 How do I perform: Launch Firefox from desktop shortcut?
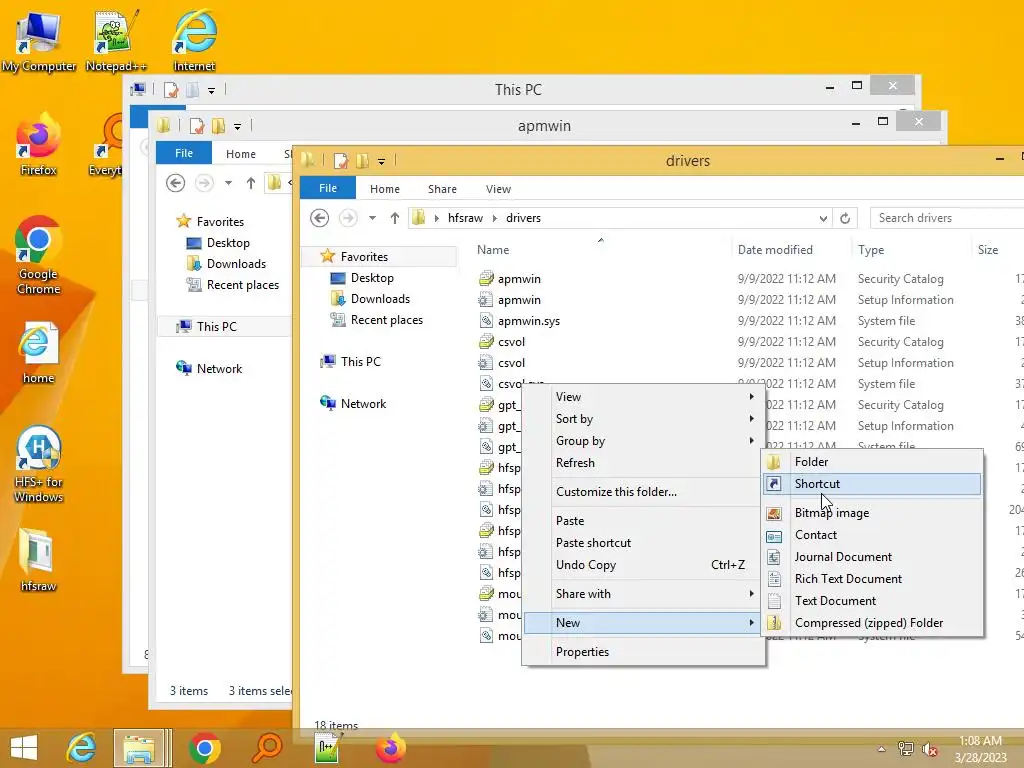(x=38, y=145)
